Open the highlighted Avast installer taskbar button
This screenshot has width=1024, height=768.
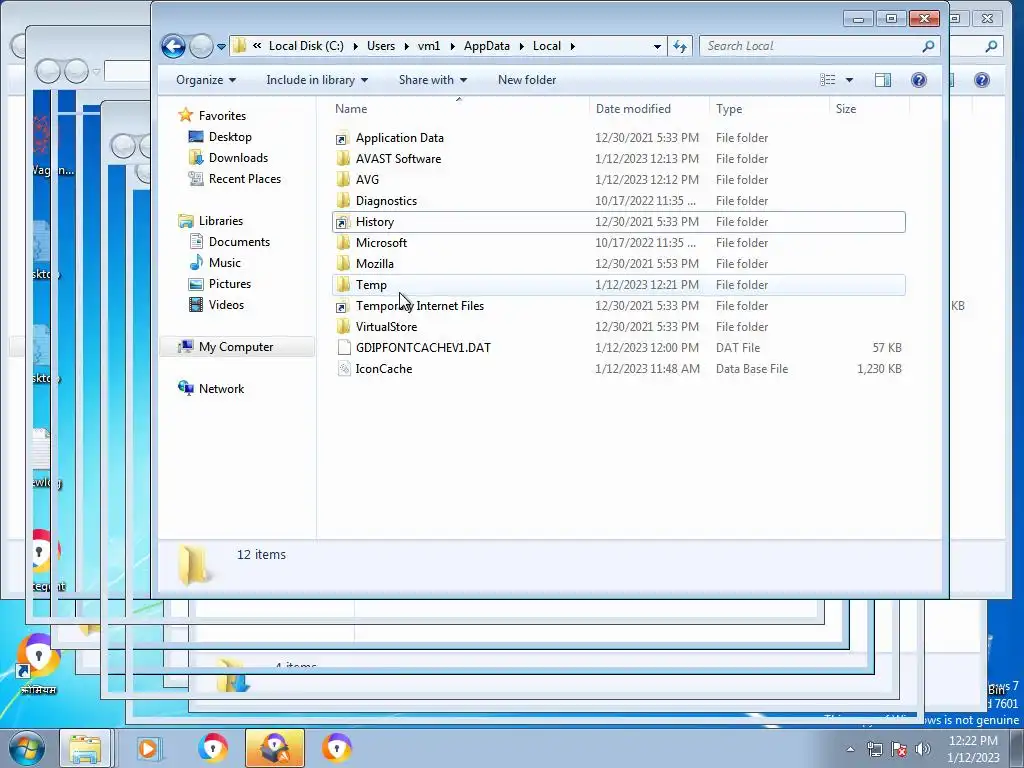(275, 748)
